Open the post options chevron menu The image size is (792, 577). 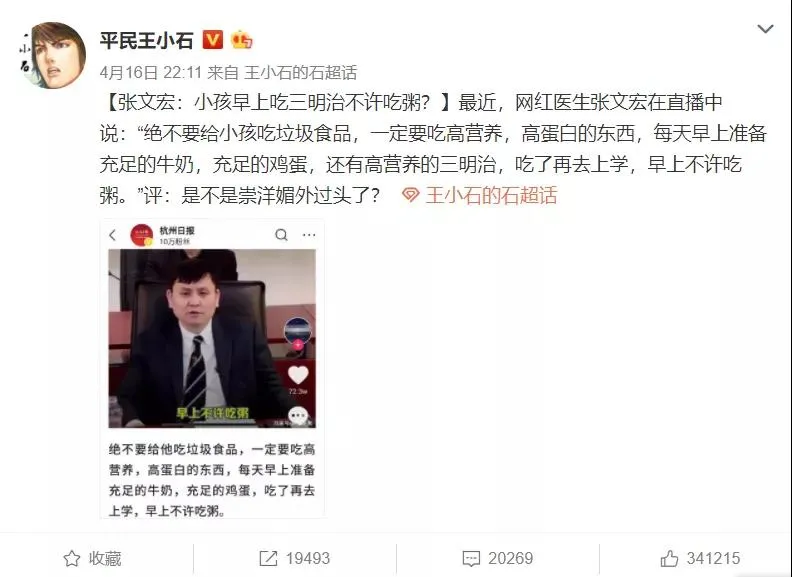765,29
